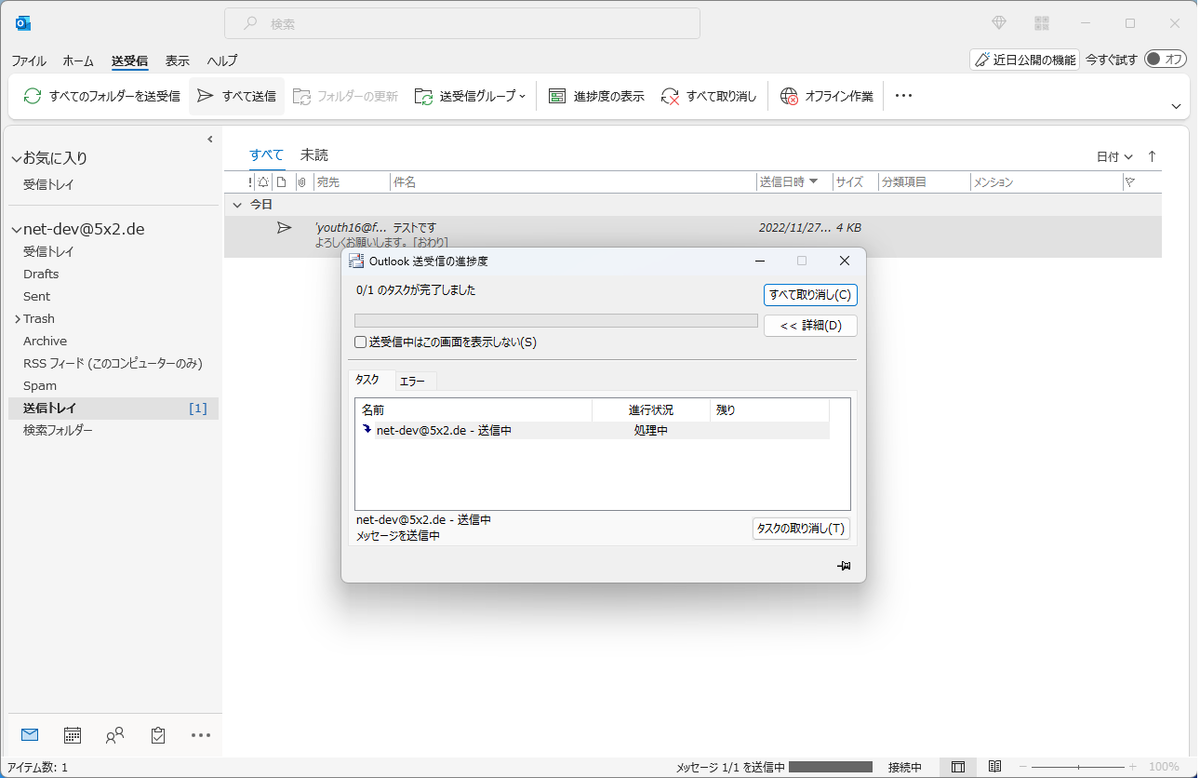Screen dimensions: 1200x778
Task: Click the 近日公開の機能 button
Action: 1025,60
